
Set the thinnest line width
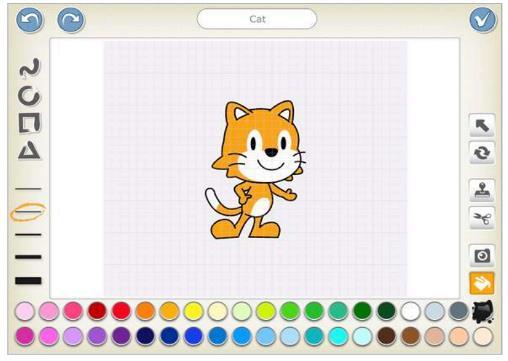[28, 189]
